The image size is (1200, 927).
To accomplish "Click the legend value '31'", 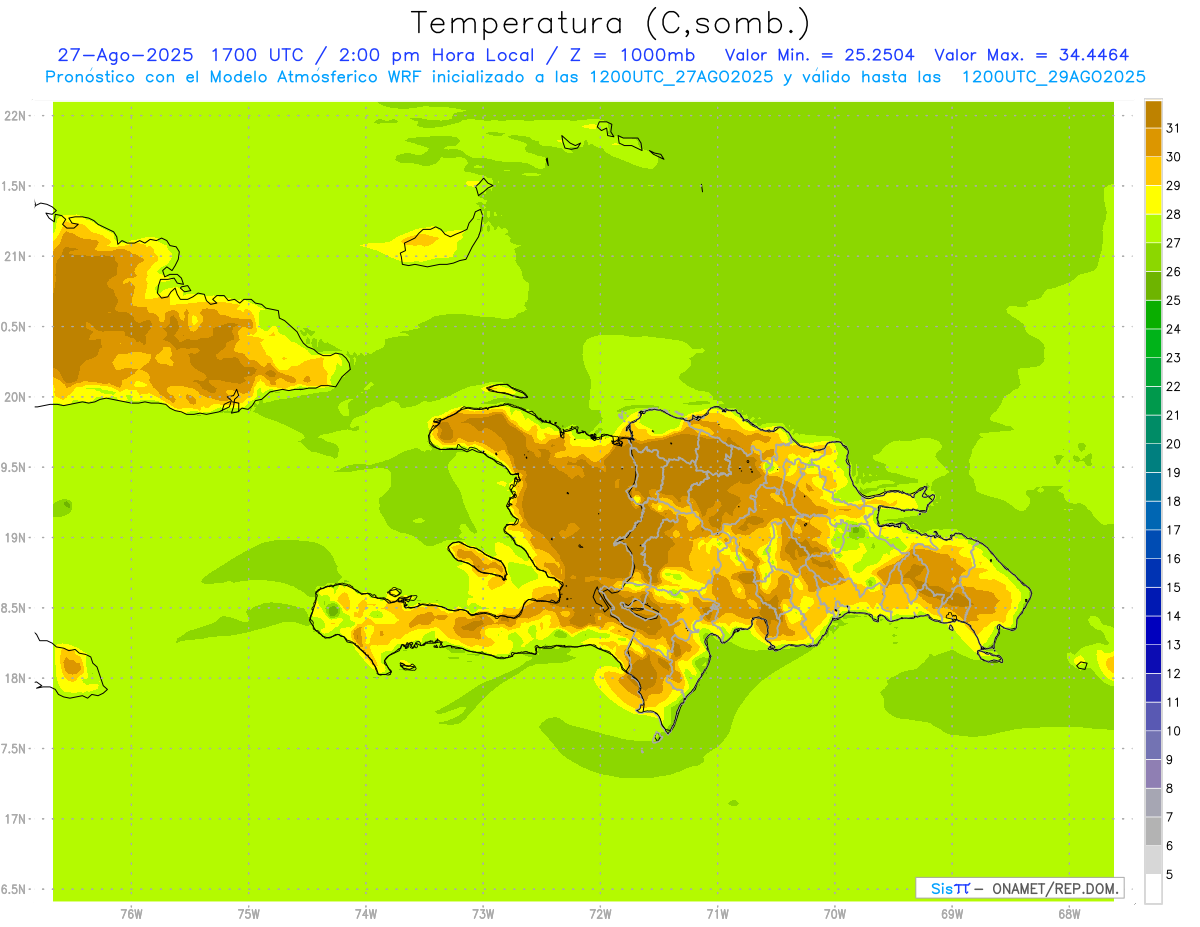I will [x=1174, y=128].
